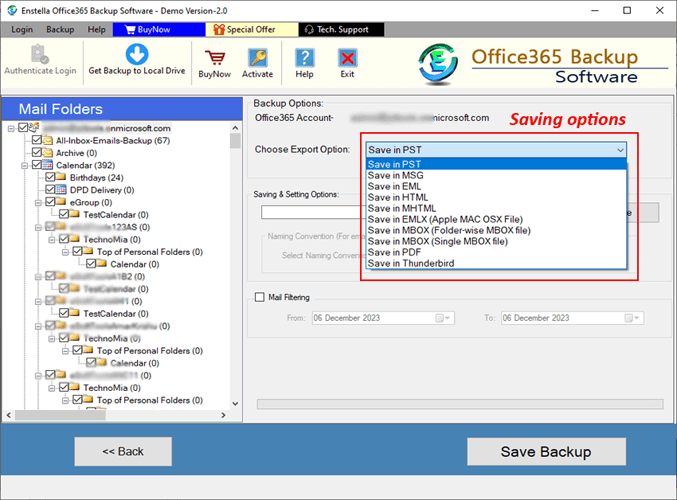Click Get Backup to Local Drive icon
This screenshot has height=500, width=677.
pos(137,54)
